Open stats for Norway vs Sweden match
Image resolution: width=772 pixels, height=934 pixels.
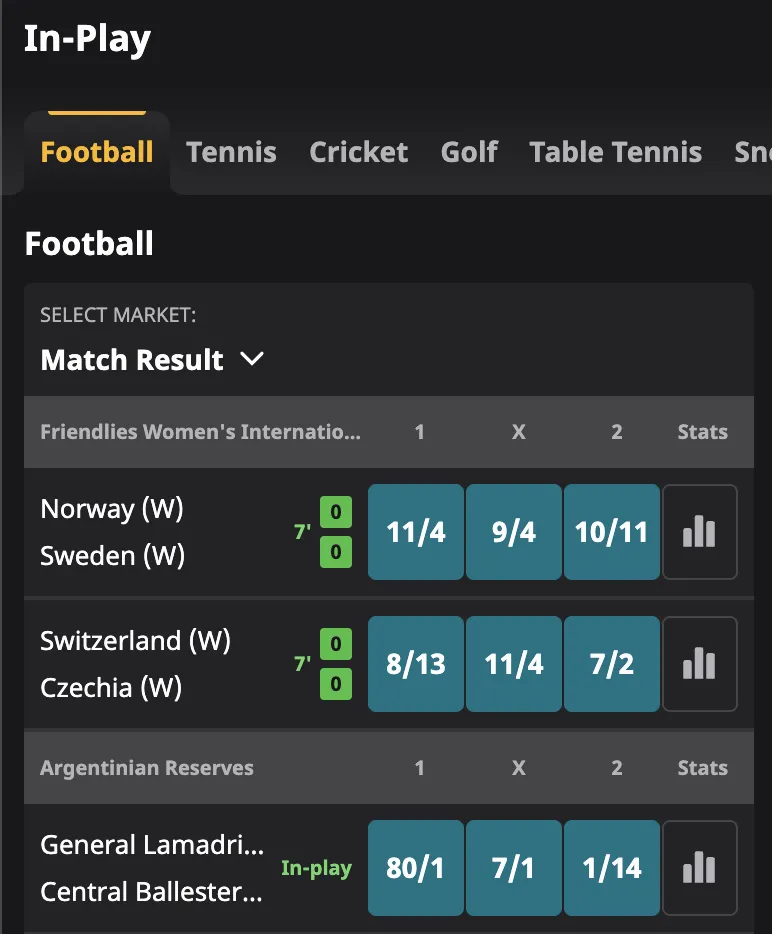coord(699,531)
